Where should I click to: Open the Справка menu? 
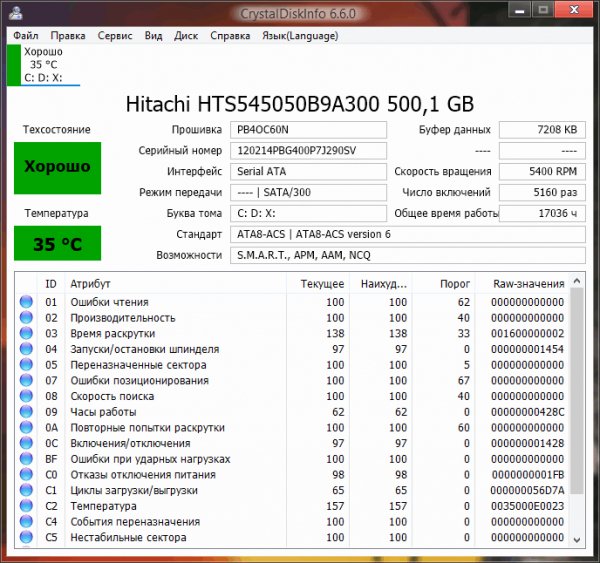coord(230,36)
